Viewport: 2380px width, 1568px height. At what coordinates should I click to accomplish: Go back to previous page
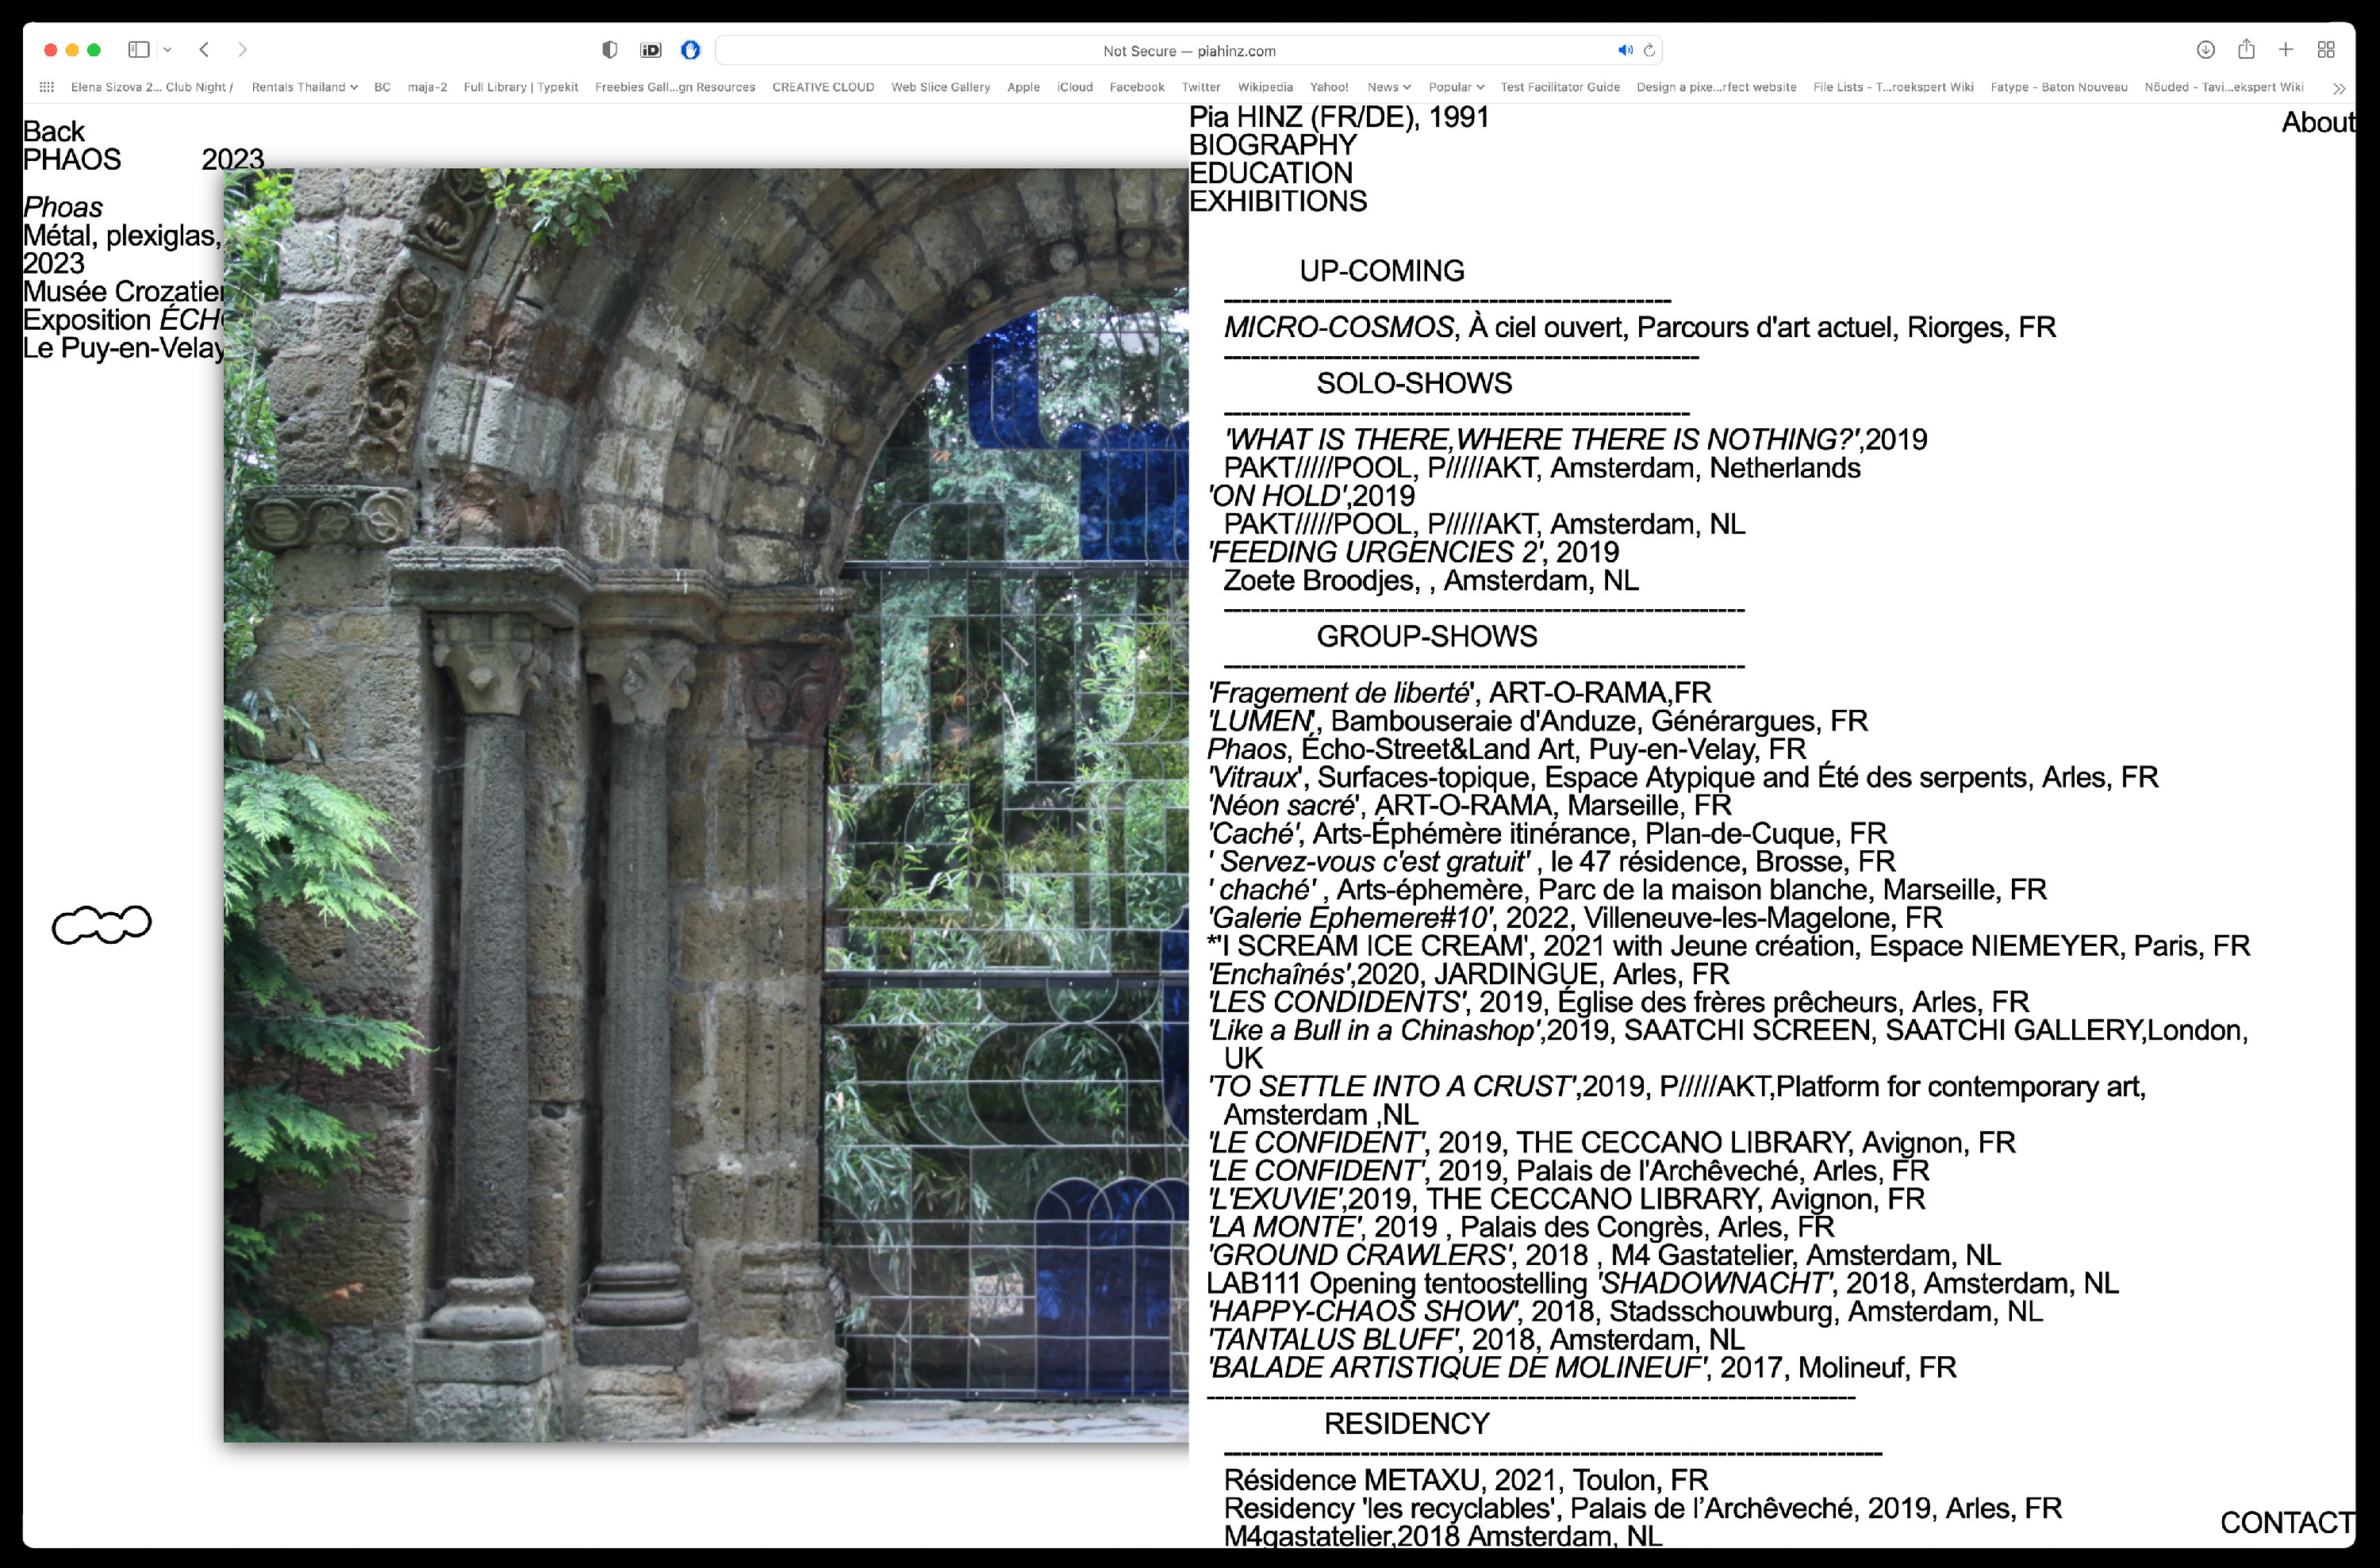204,49
